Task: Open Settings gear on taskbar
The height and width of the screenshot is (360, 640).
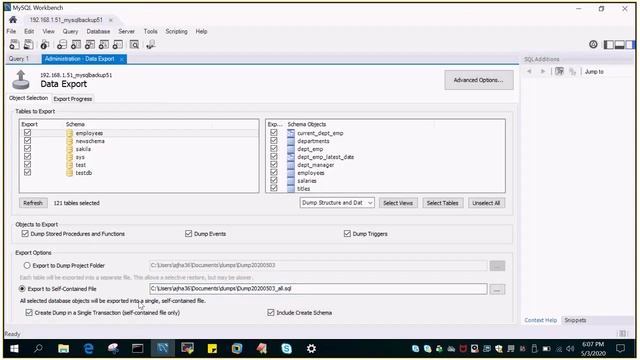Action: click(311, 349)
